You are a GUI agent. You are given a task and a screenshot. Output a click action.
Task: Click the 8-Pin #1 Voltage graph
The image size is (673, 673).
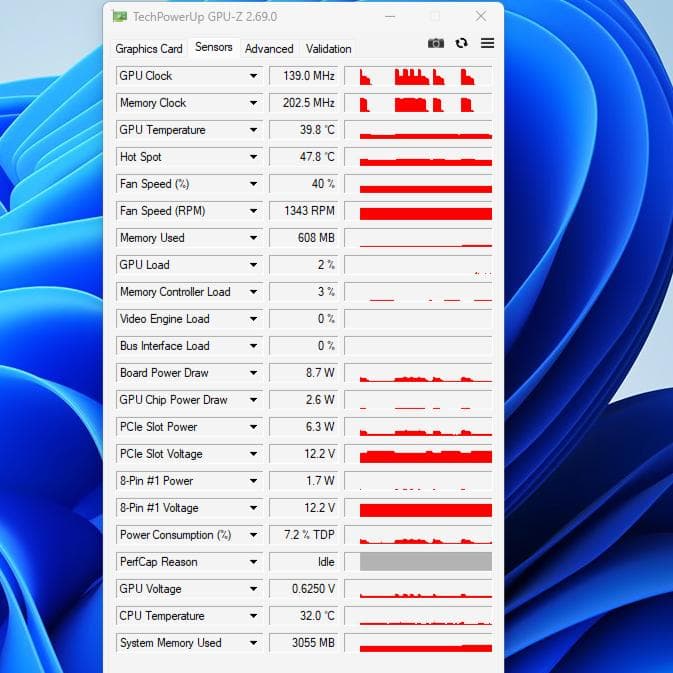coord(418,509)
